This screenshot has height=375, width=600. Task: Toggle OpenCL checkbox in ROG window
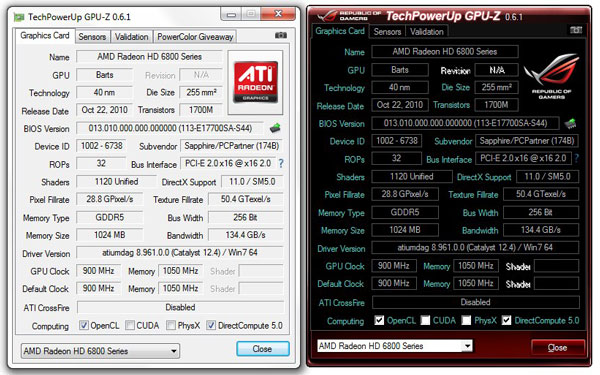[379, 320]
